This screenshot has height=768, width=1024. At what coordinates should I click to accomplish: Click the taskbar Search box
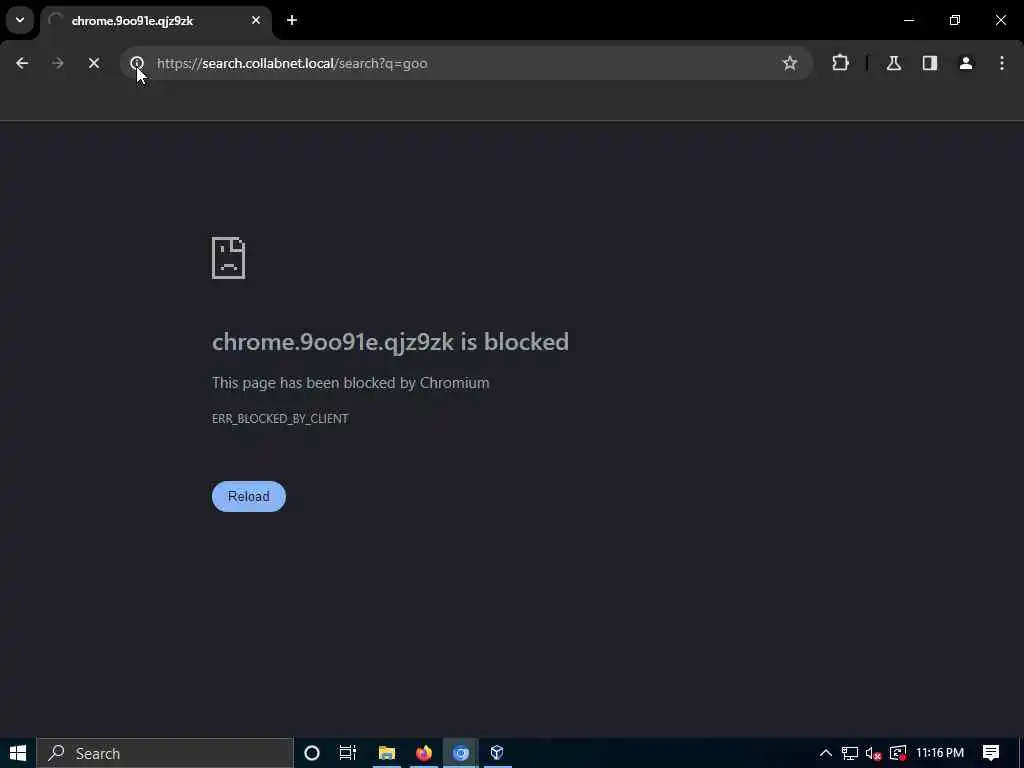coord(165,753)
